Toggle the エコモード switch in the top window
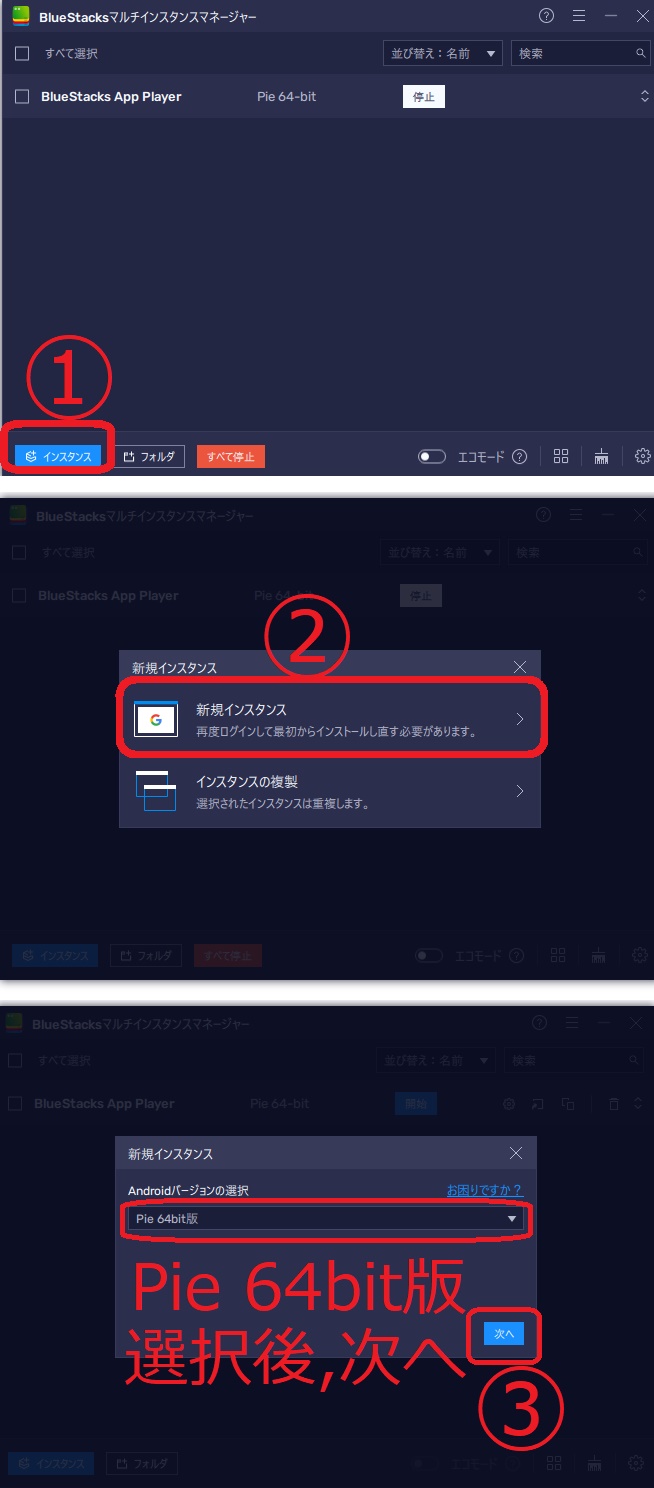Viewport: 654px width, 1488px height. [432, 457]
